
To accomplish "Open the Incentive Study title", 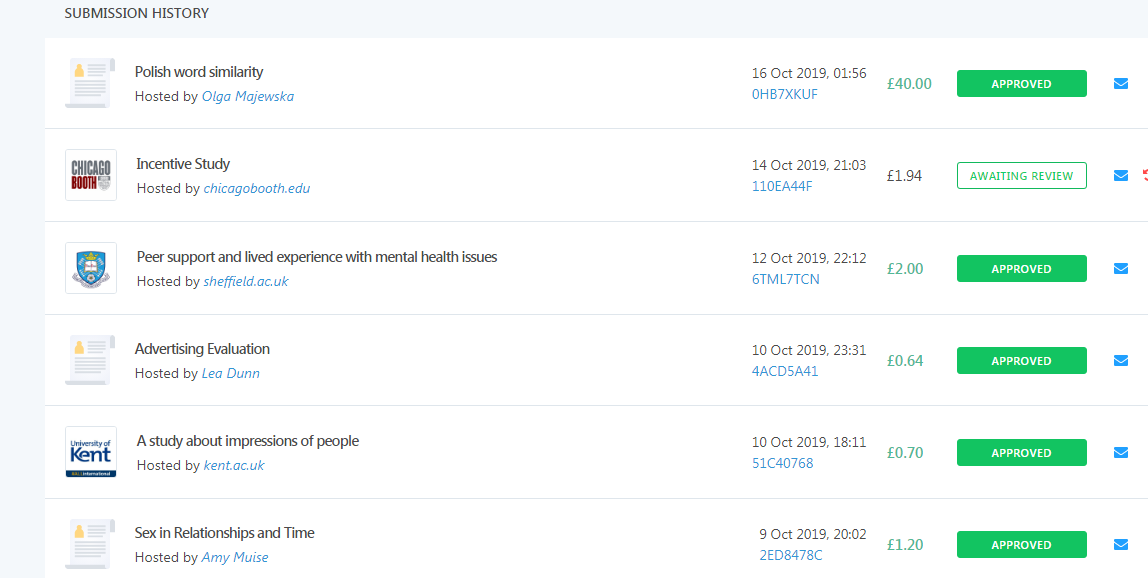I will [183, 164].
